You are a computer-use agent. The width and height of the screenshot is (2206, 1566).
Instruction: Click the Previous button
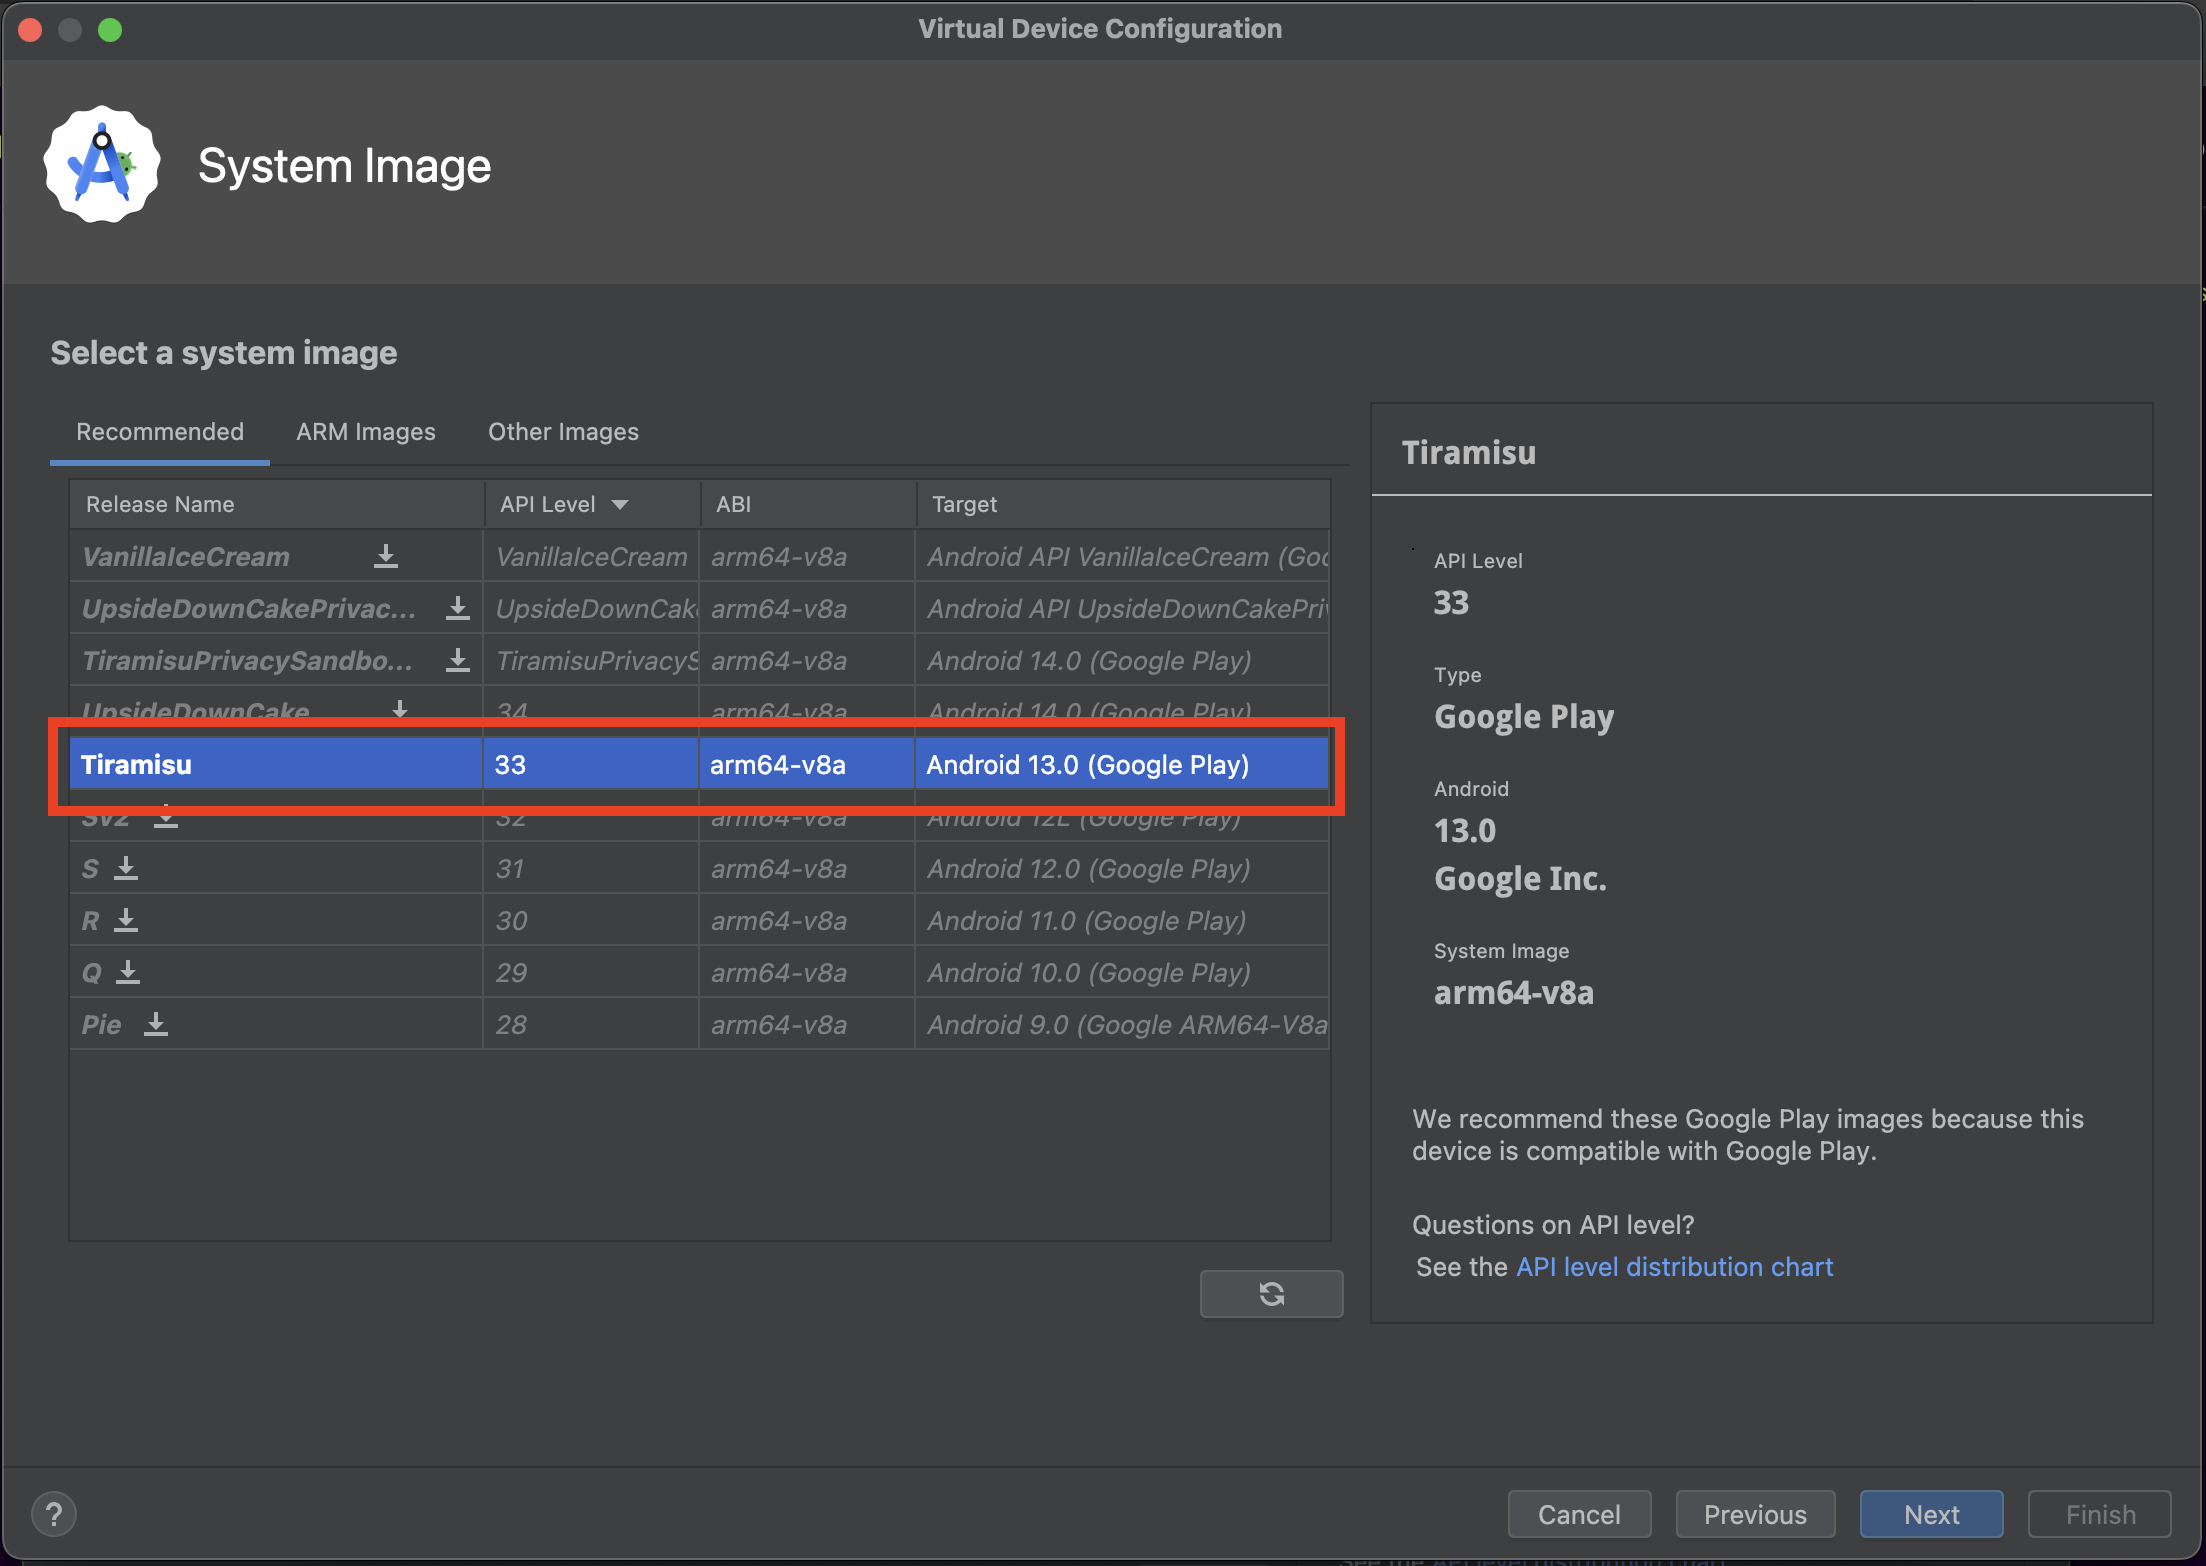tap(1755, 1514)
